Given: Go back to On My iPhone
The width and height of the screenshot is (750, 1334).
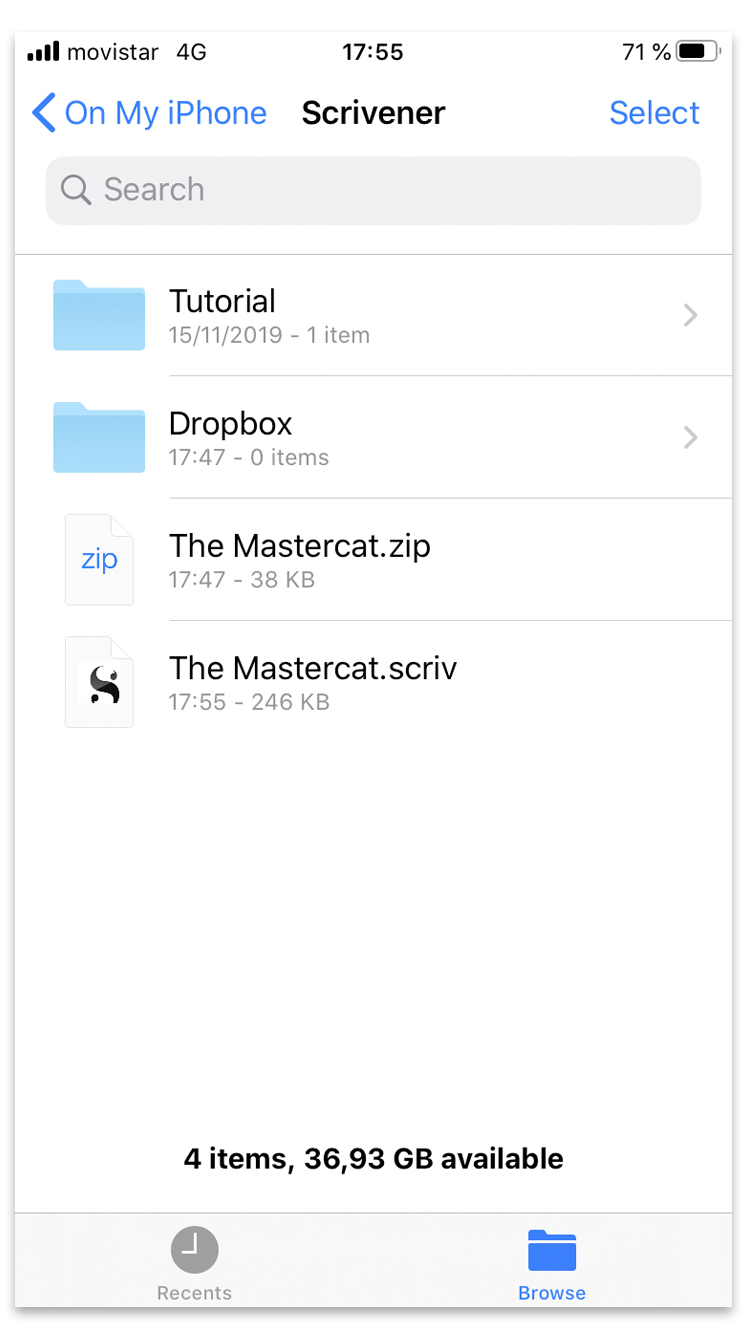Looking at the screenshot, I should (x=149, y=113).
